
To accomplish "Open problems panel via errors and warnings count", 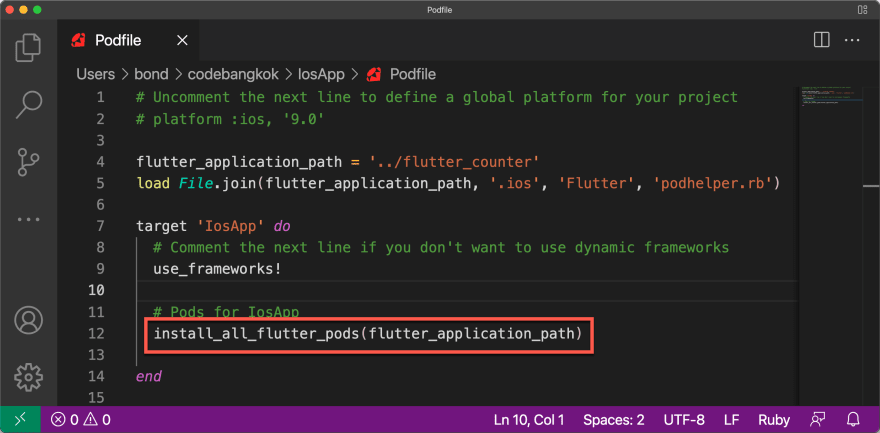I will (x=81, y=420).
